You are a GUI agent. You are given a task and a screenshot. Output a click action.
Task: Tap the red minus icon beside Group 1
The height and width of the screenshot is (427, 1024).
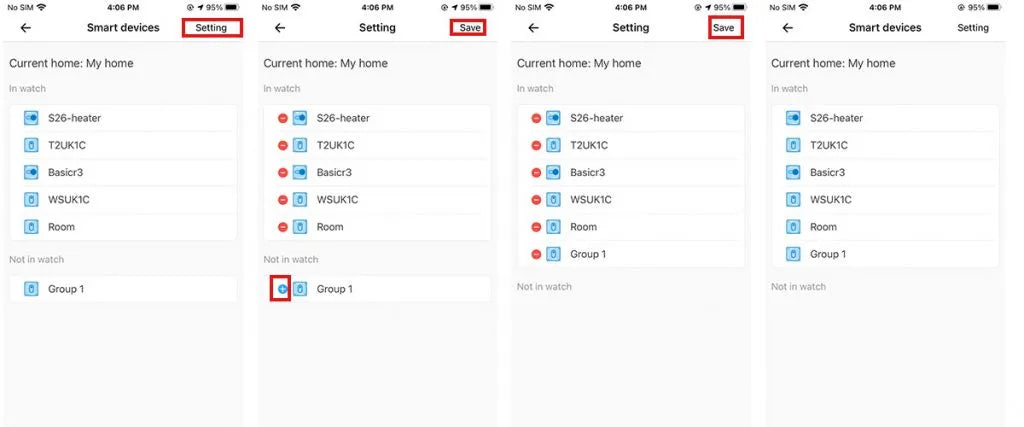(x=536, y=254)
